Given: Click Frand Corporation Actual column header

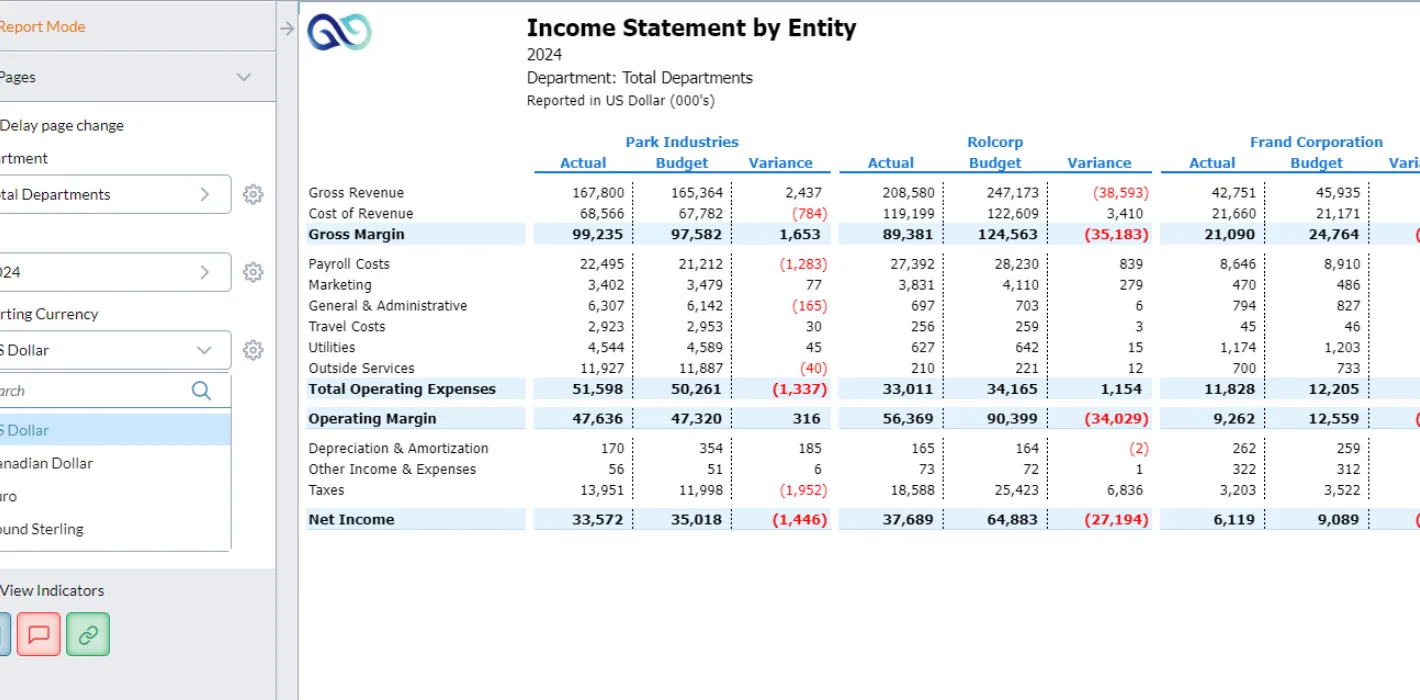Looking at the screenshot, I should (1212, 163).
